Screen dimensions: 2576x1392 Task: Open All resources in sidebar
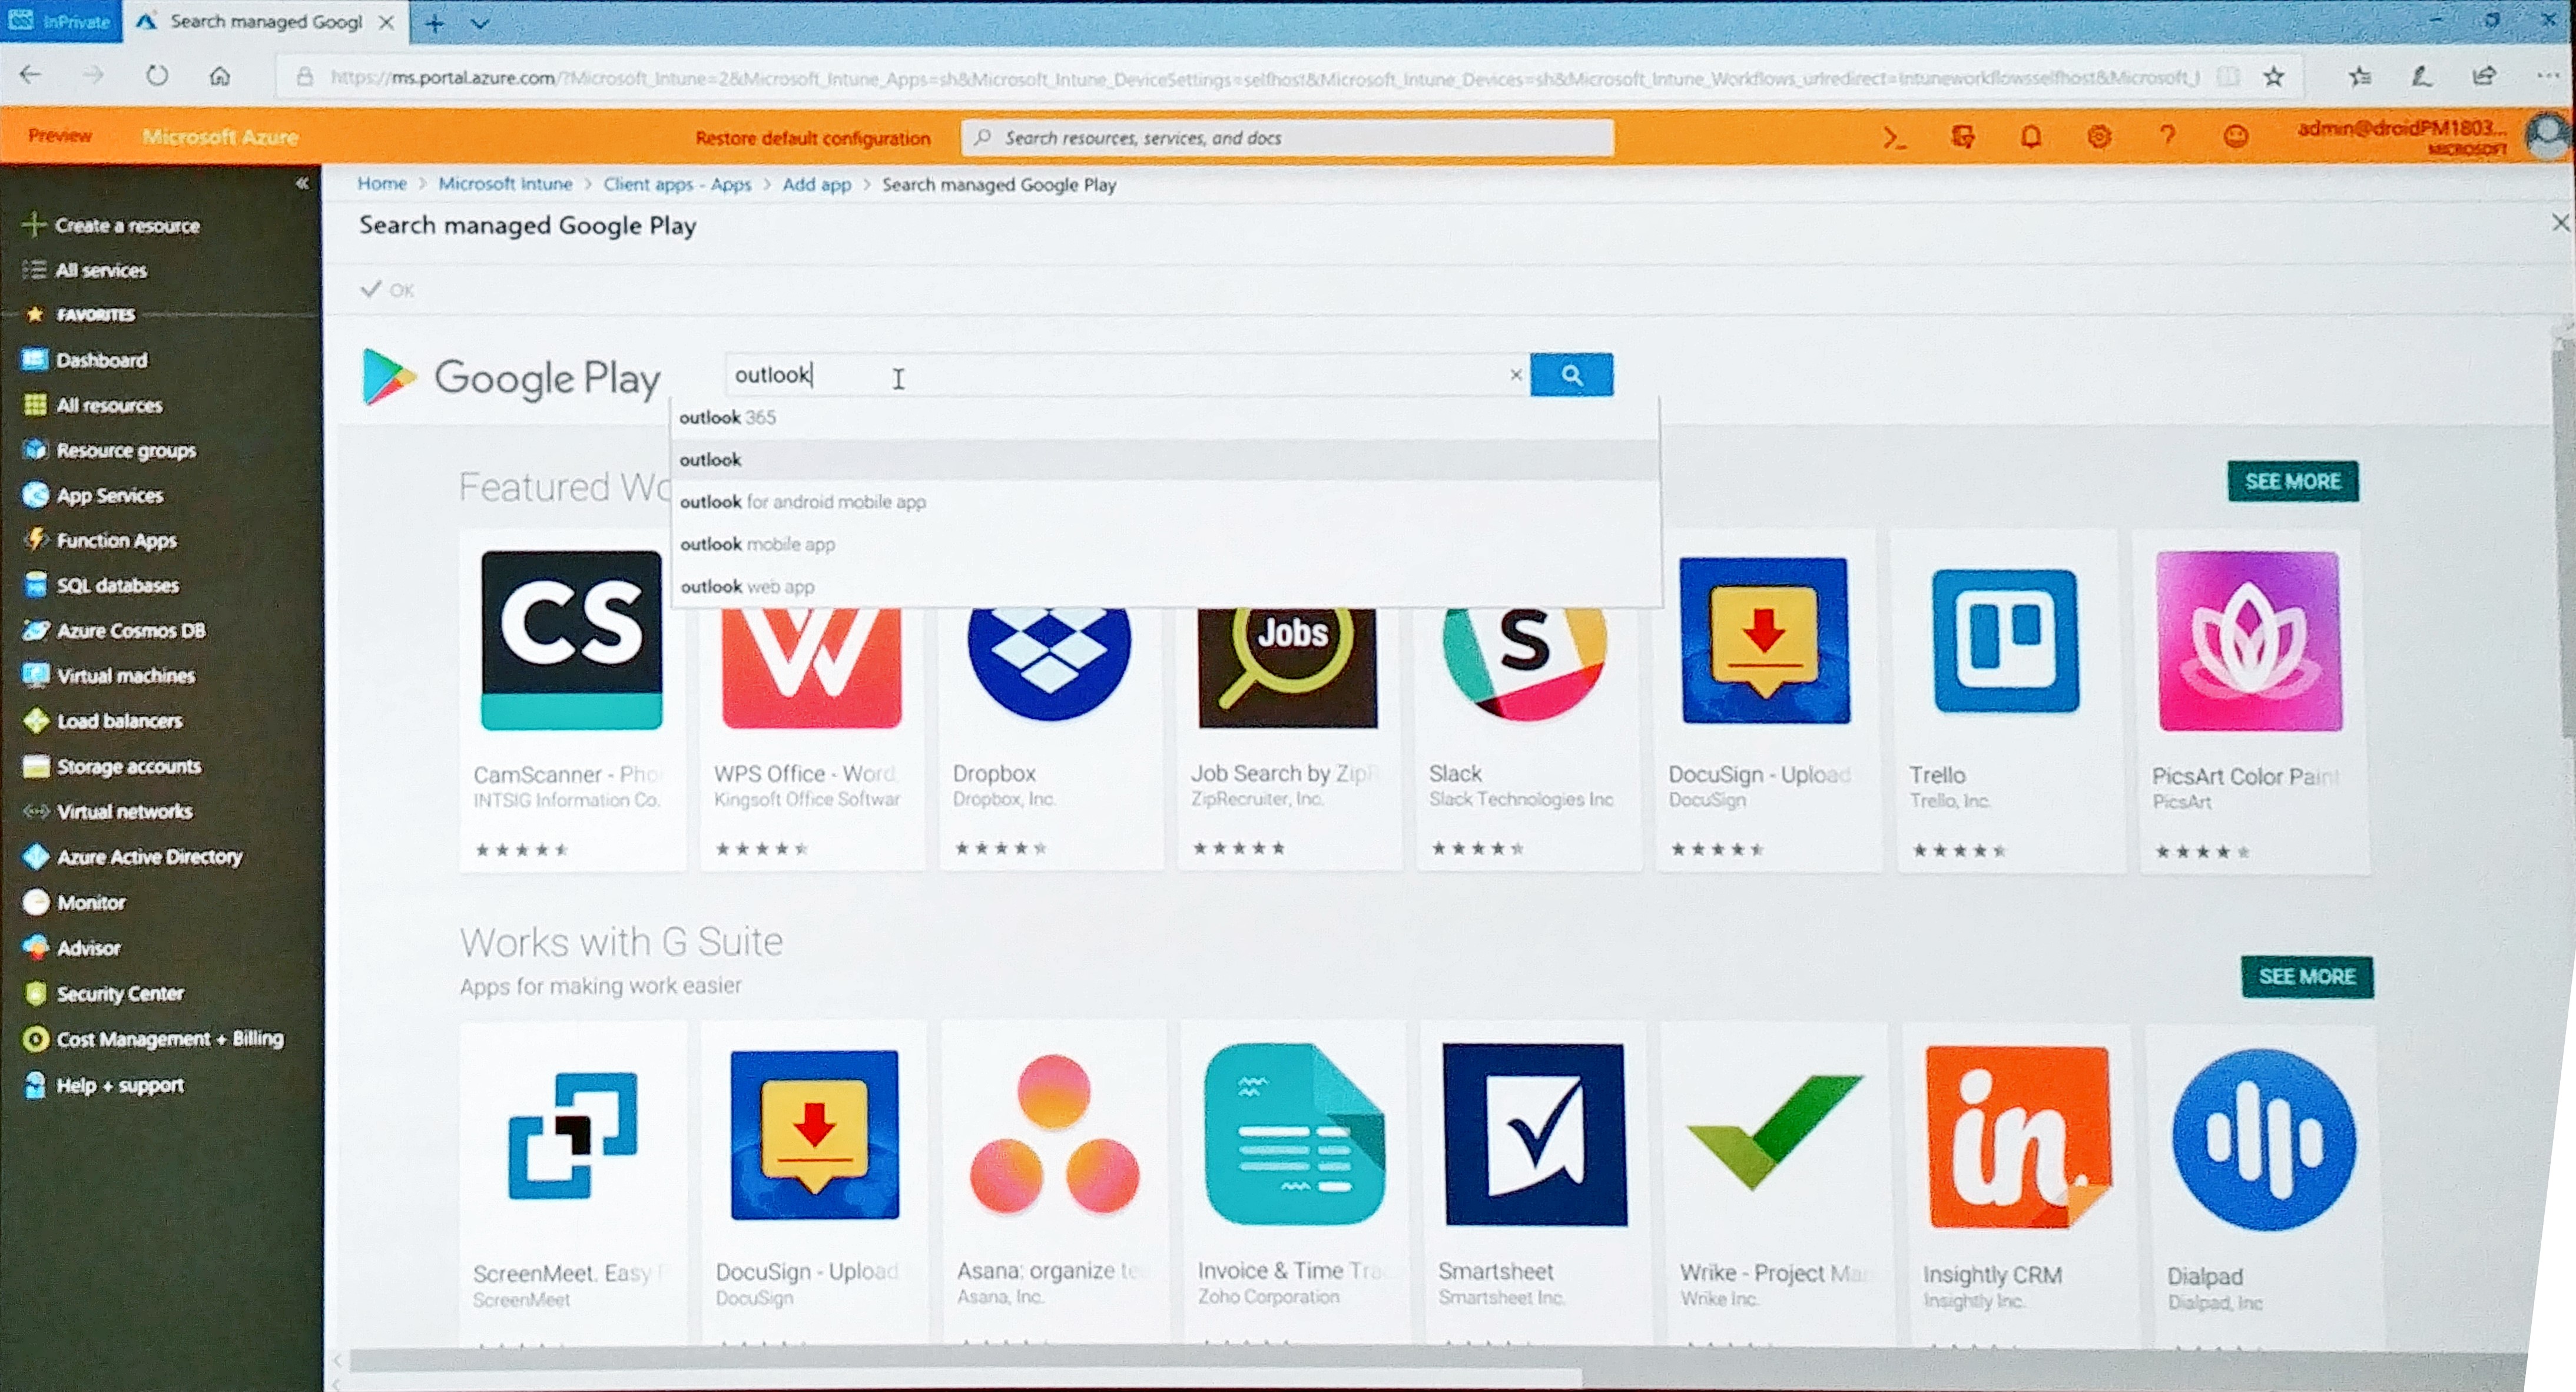click(x=92, y=405)
